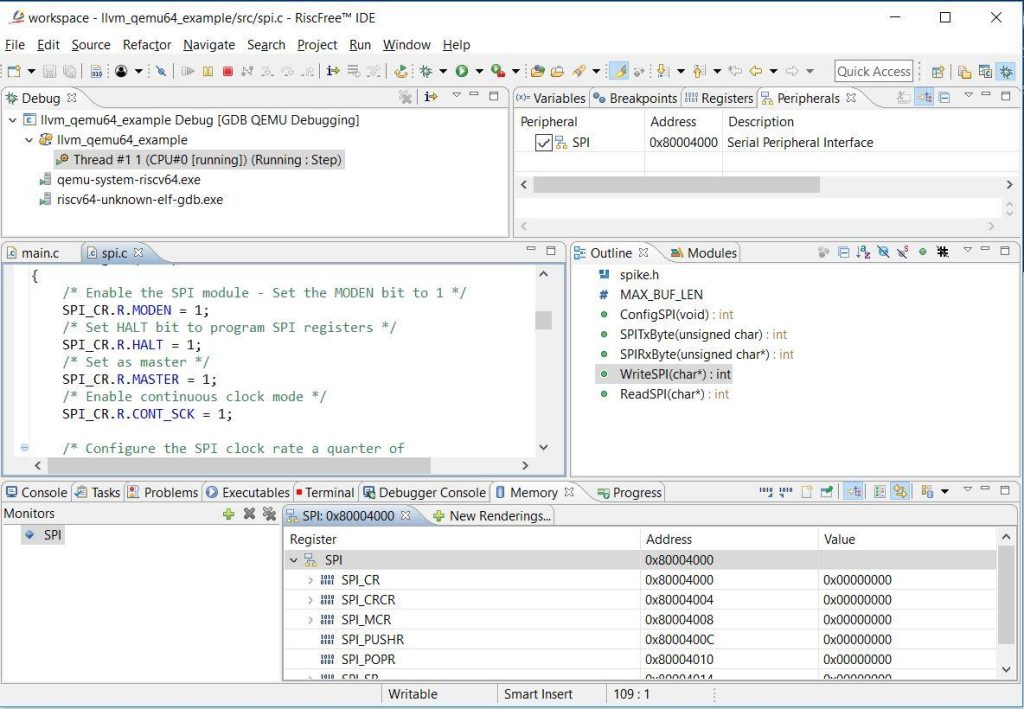Image resolution: width=1024 pixels, height=709 pixels.
Task: Close the Peripherals view tab X
Action: pyautogui.click(x=851, y=97)
